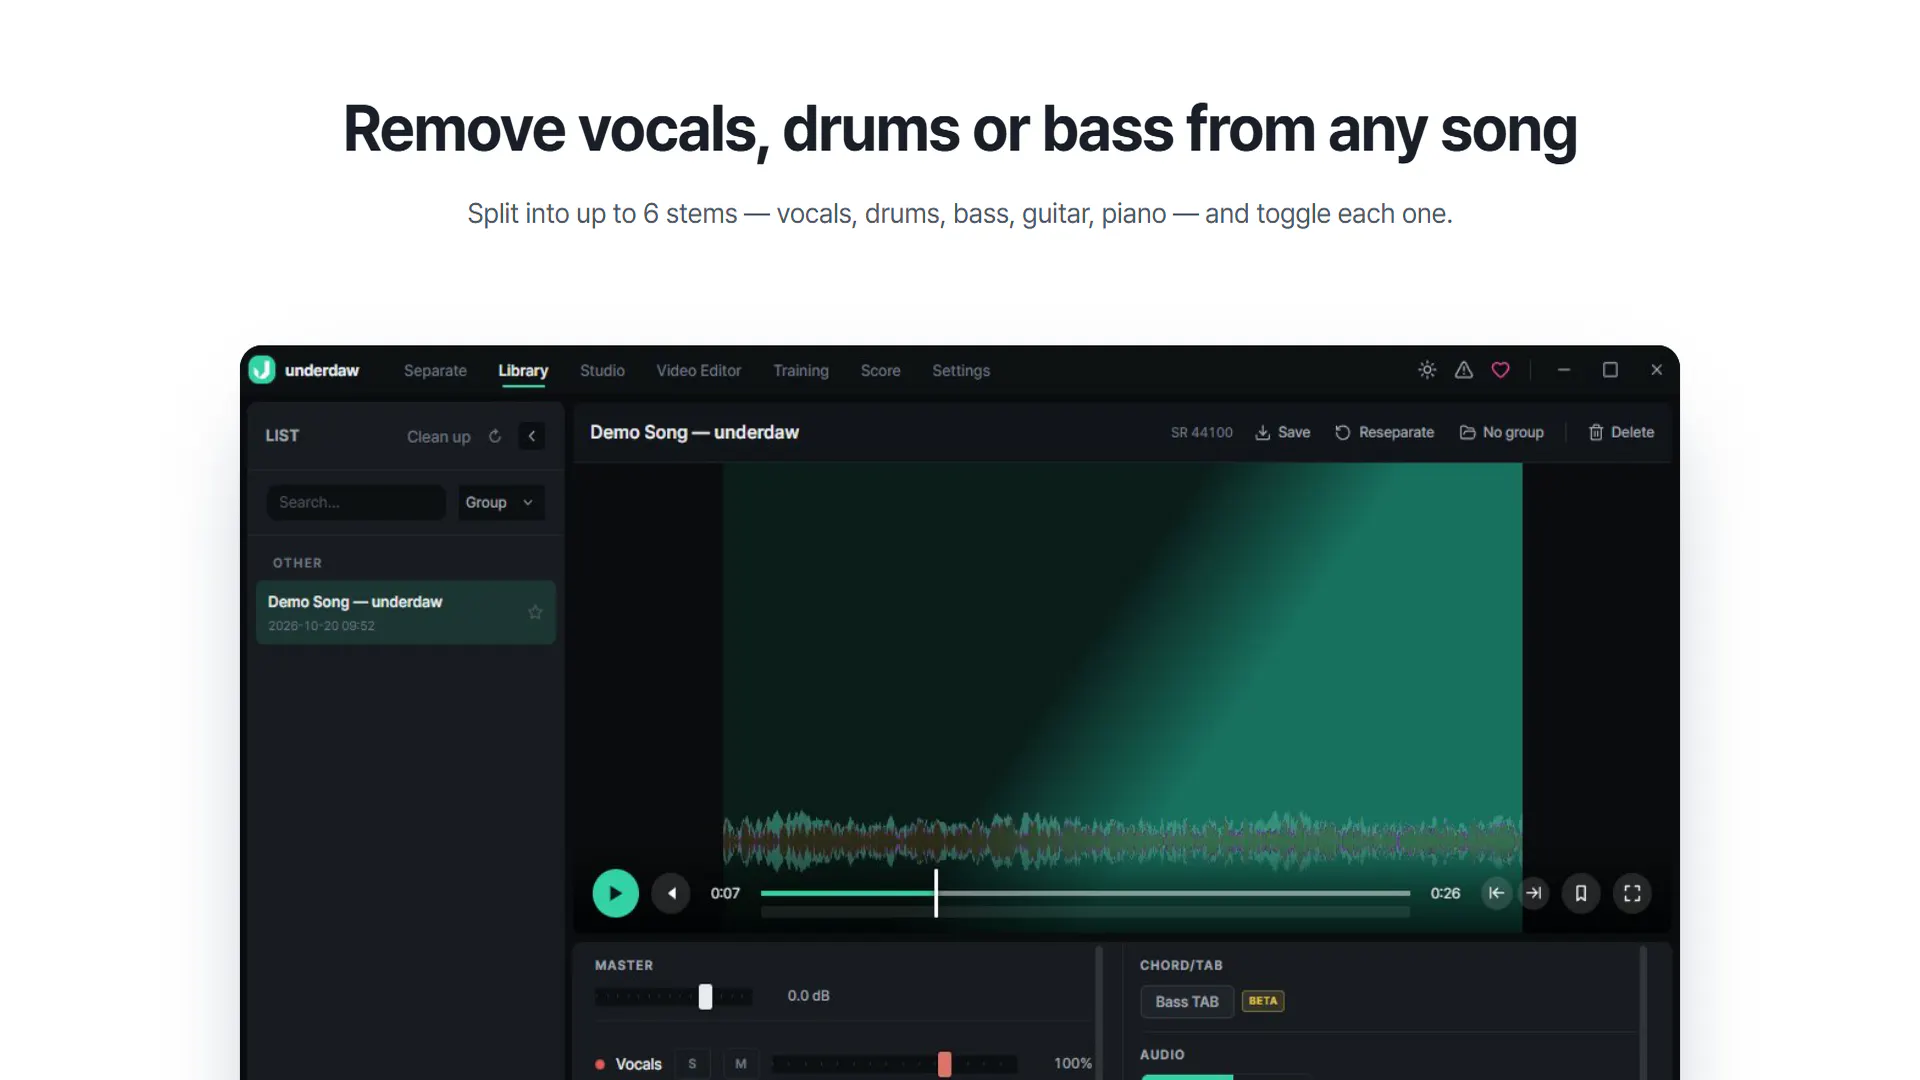This screenshot has width=1920, height=1080.
Task: Mute the Vocals stem
Action: [x=741, y=1064]
